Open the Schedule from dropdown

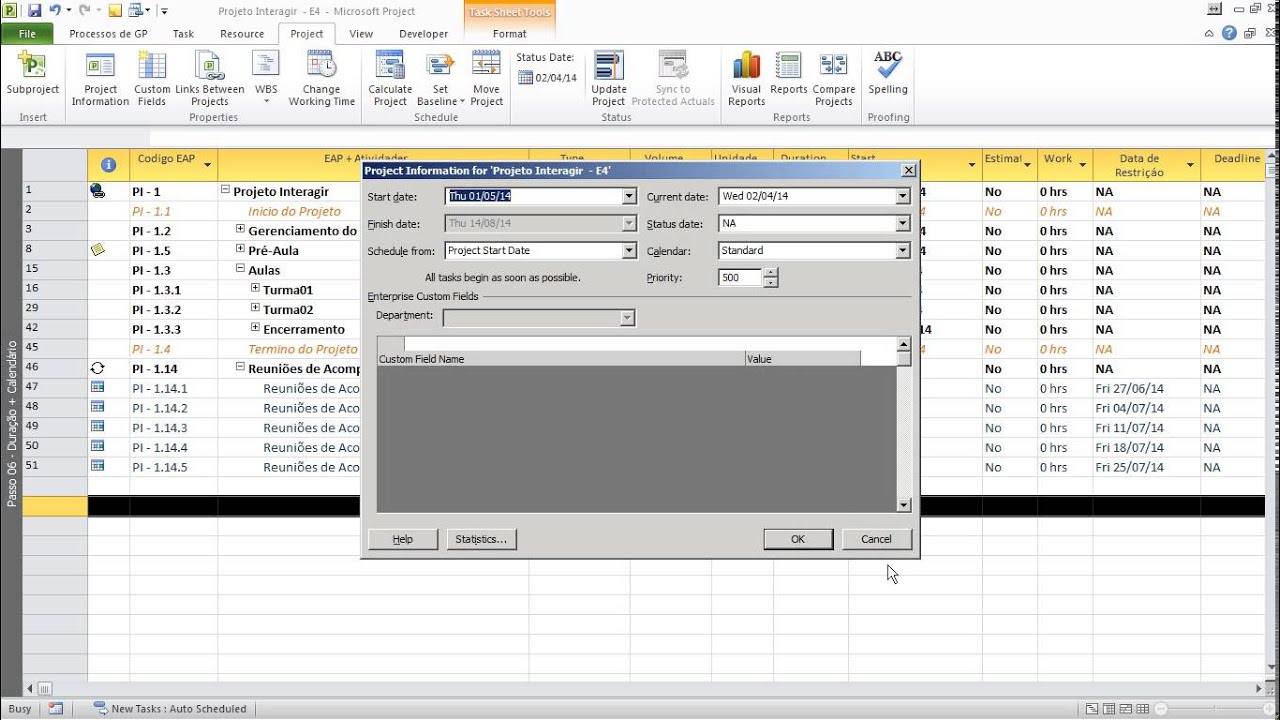(629, 251)
